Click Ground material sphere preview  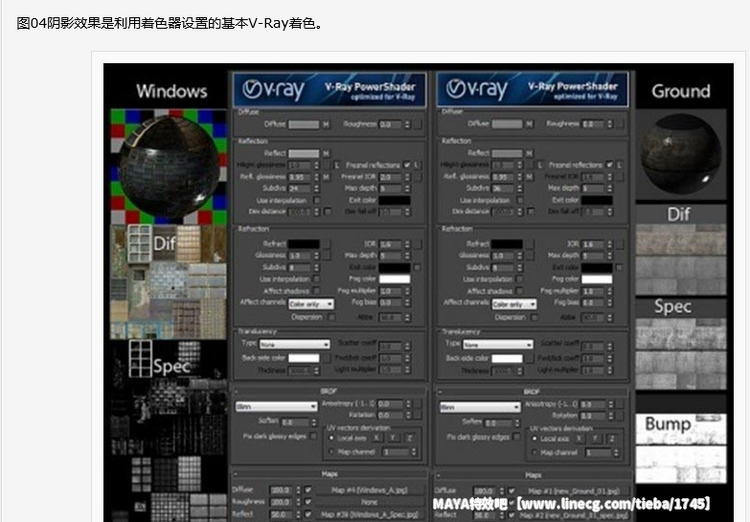click(681, 153)
